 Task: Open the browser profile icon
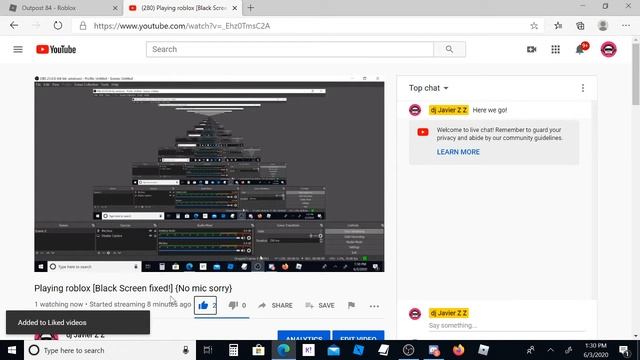(603, 26)
